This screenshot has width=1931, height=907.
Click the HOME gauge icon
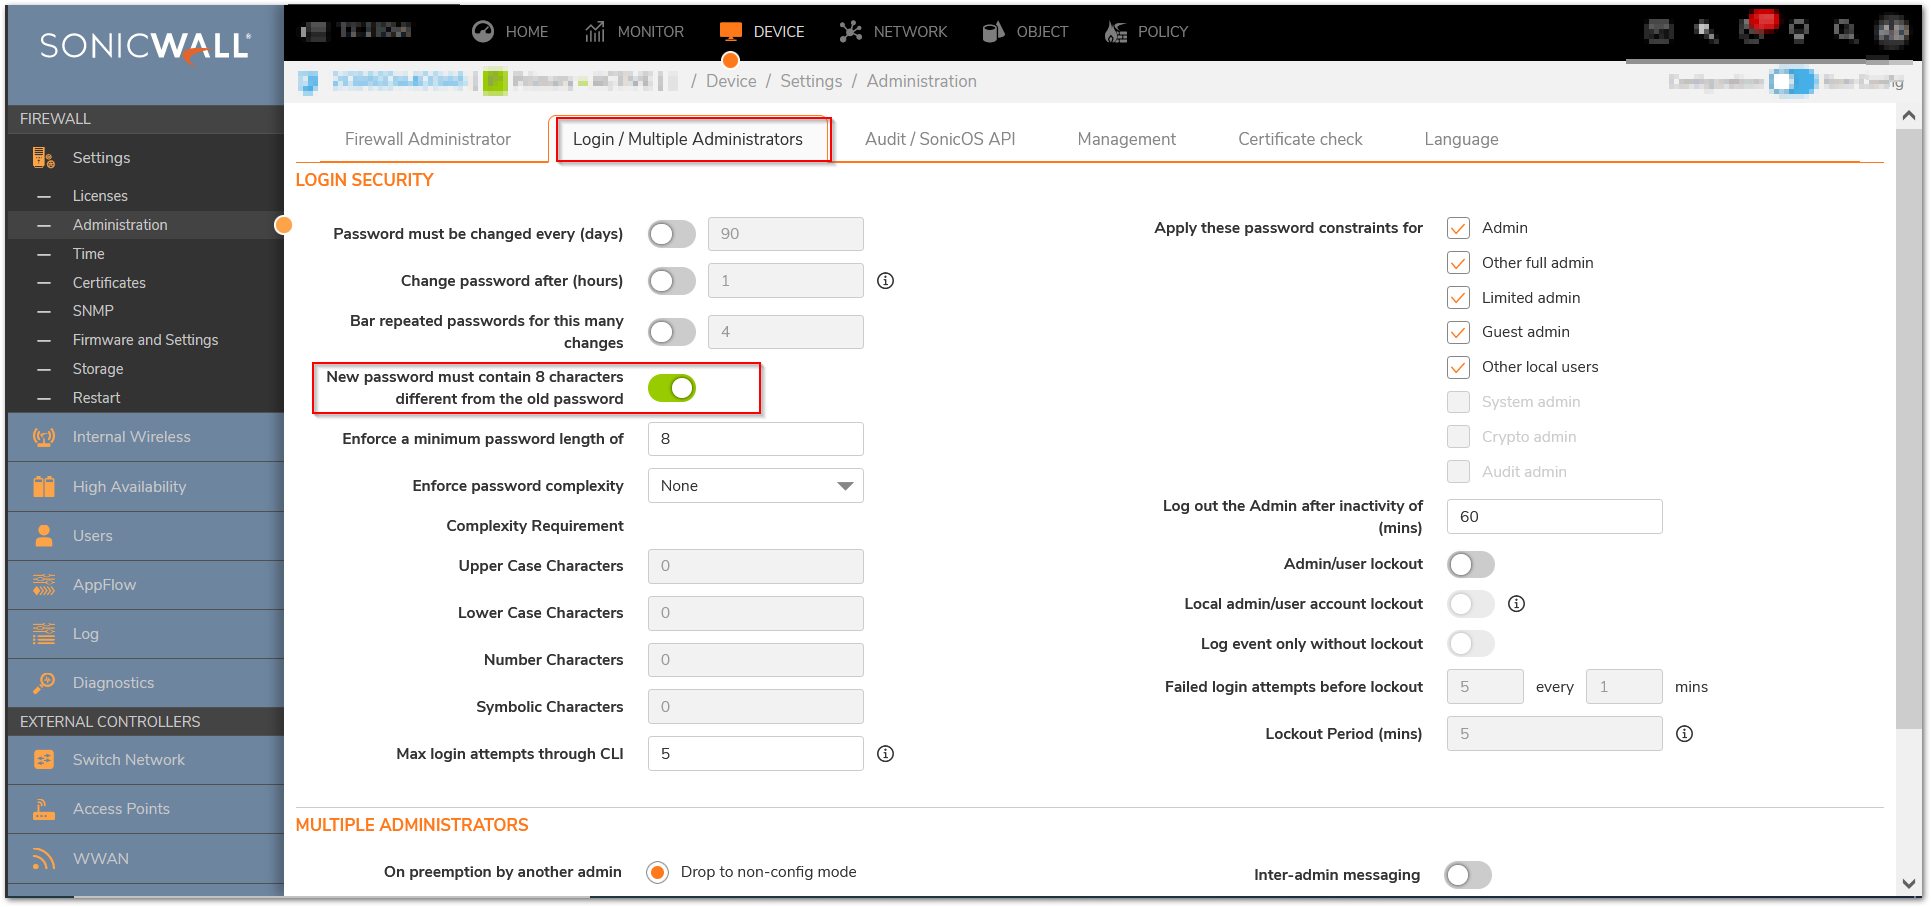483,31
